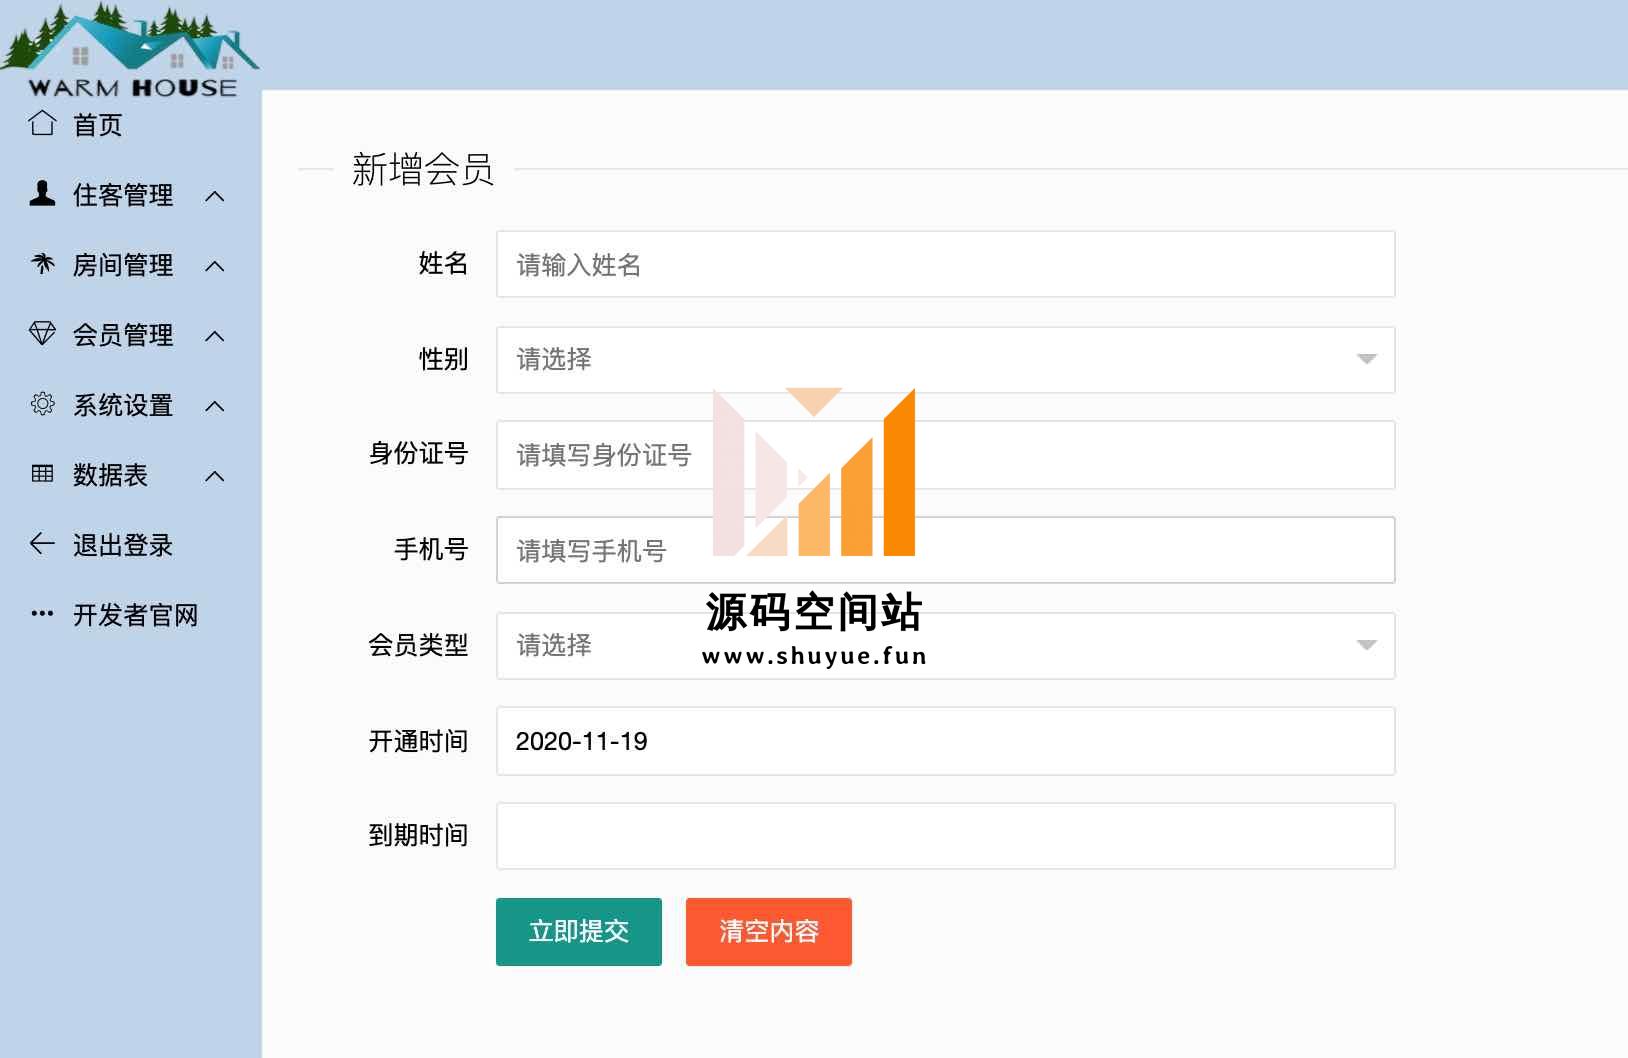
Task: Click the 会员类型 dropdown arrow
Action: 1367,645
